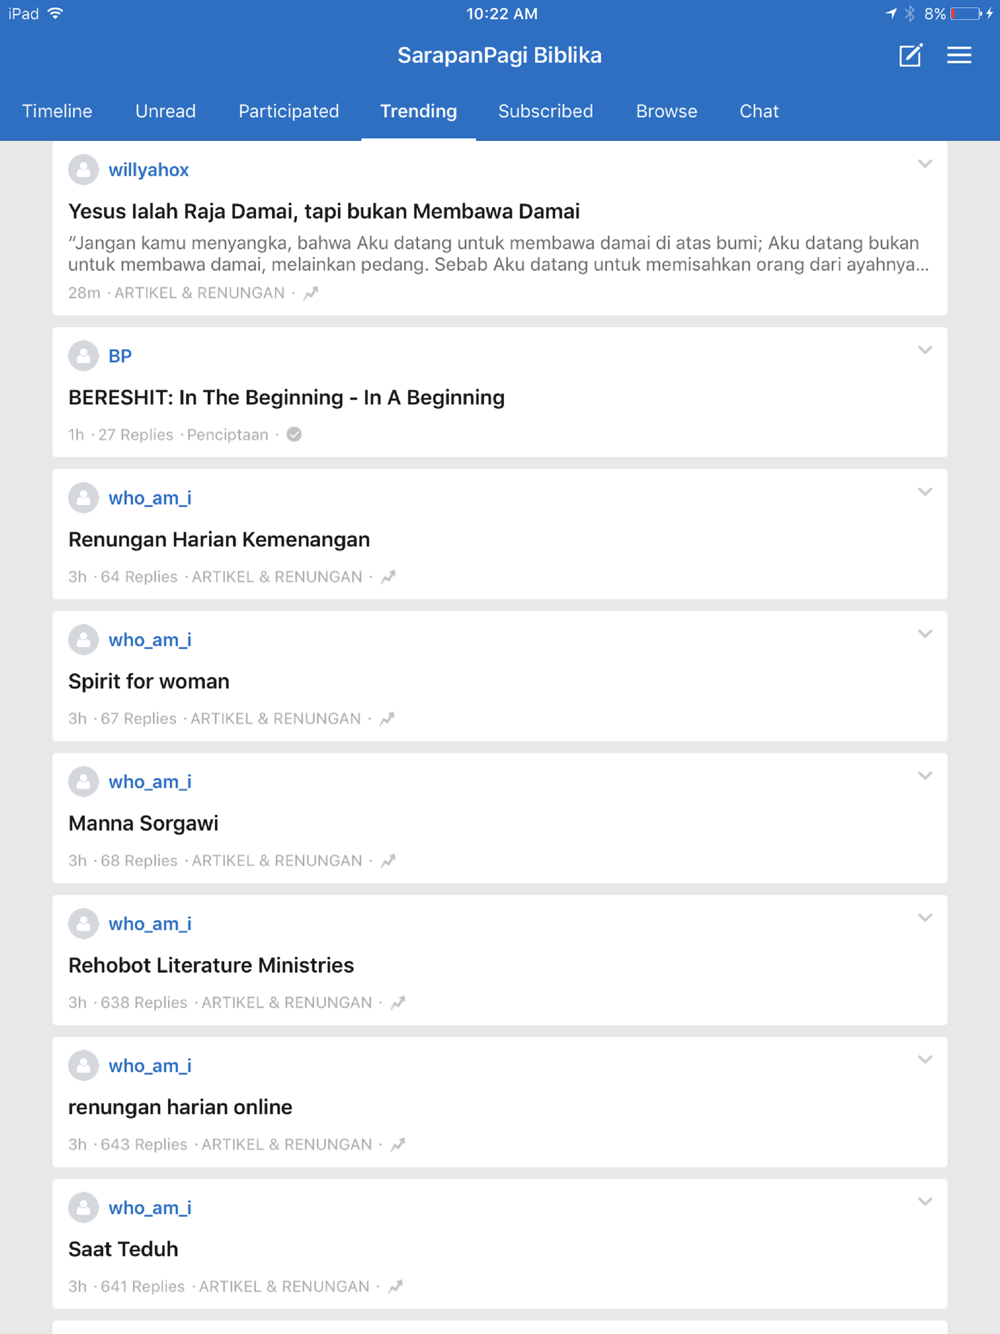Tap the Jangan kamu menyangka post excerpt

pos(498,254)
